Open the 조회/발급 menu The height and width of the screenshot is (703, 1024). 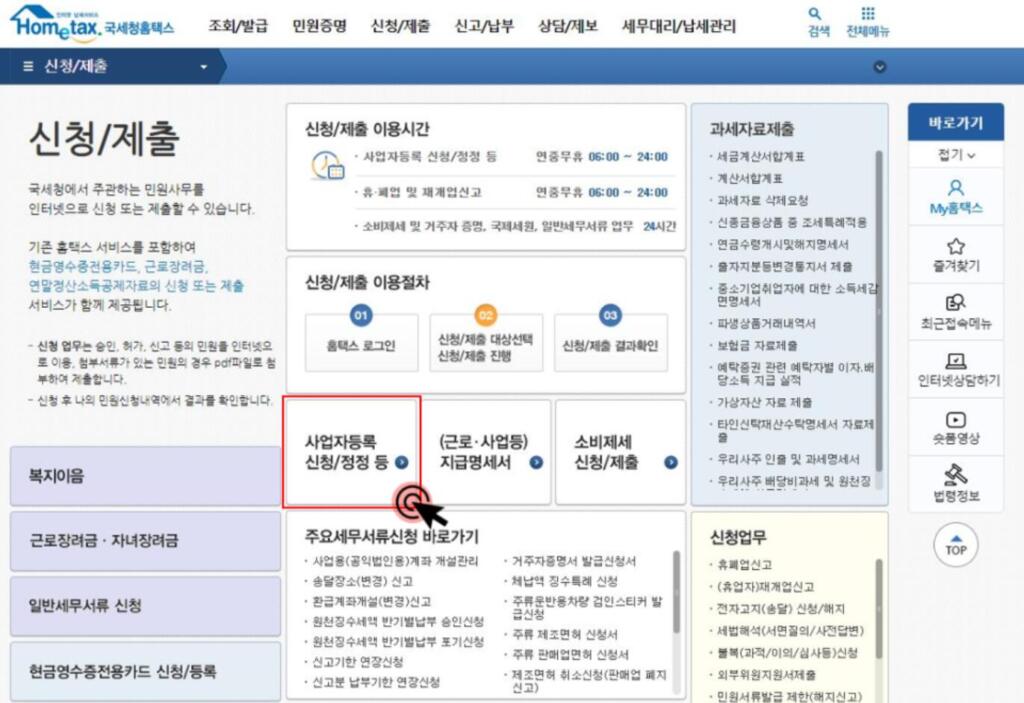(x=238, y=26)
